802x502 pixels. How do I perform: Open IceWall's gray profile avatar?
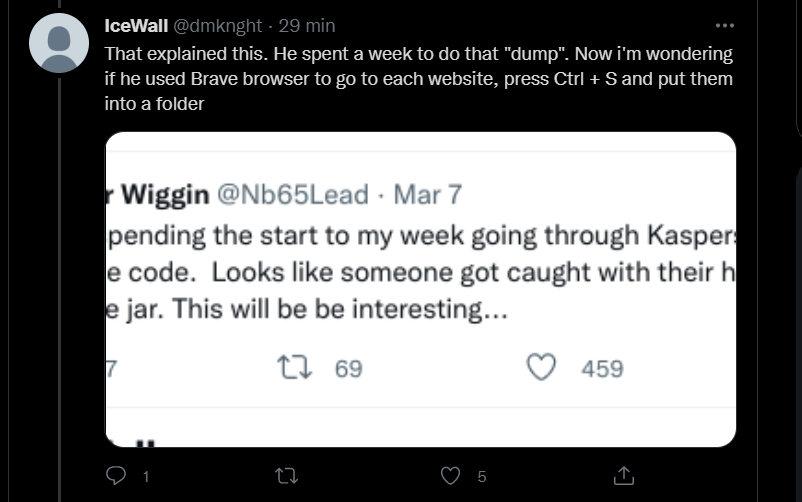click(59, 43)
